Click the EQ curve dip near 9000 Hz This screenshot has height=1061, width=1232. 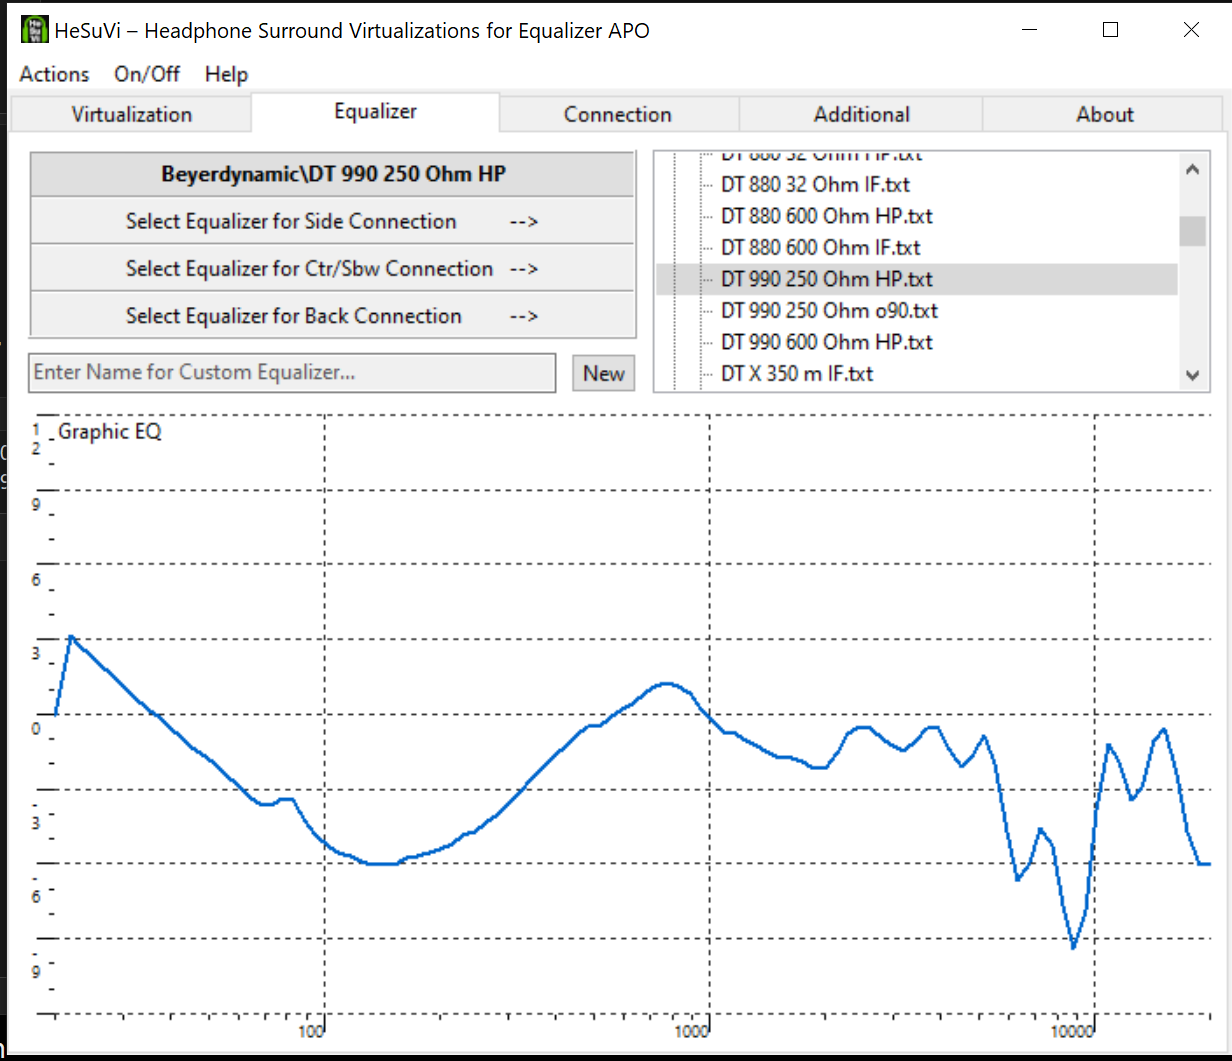click(1074, 946)
